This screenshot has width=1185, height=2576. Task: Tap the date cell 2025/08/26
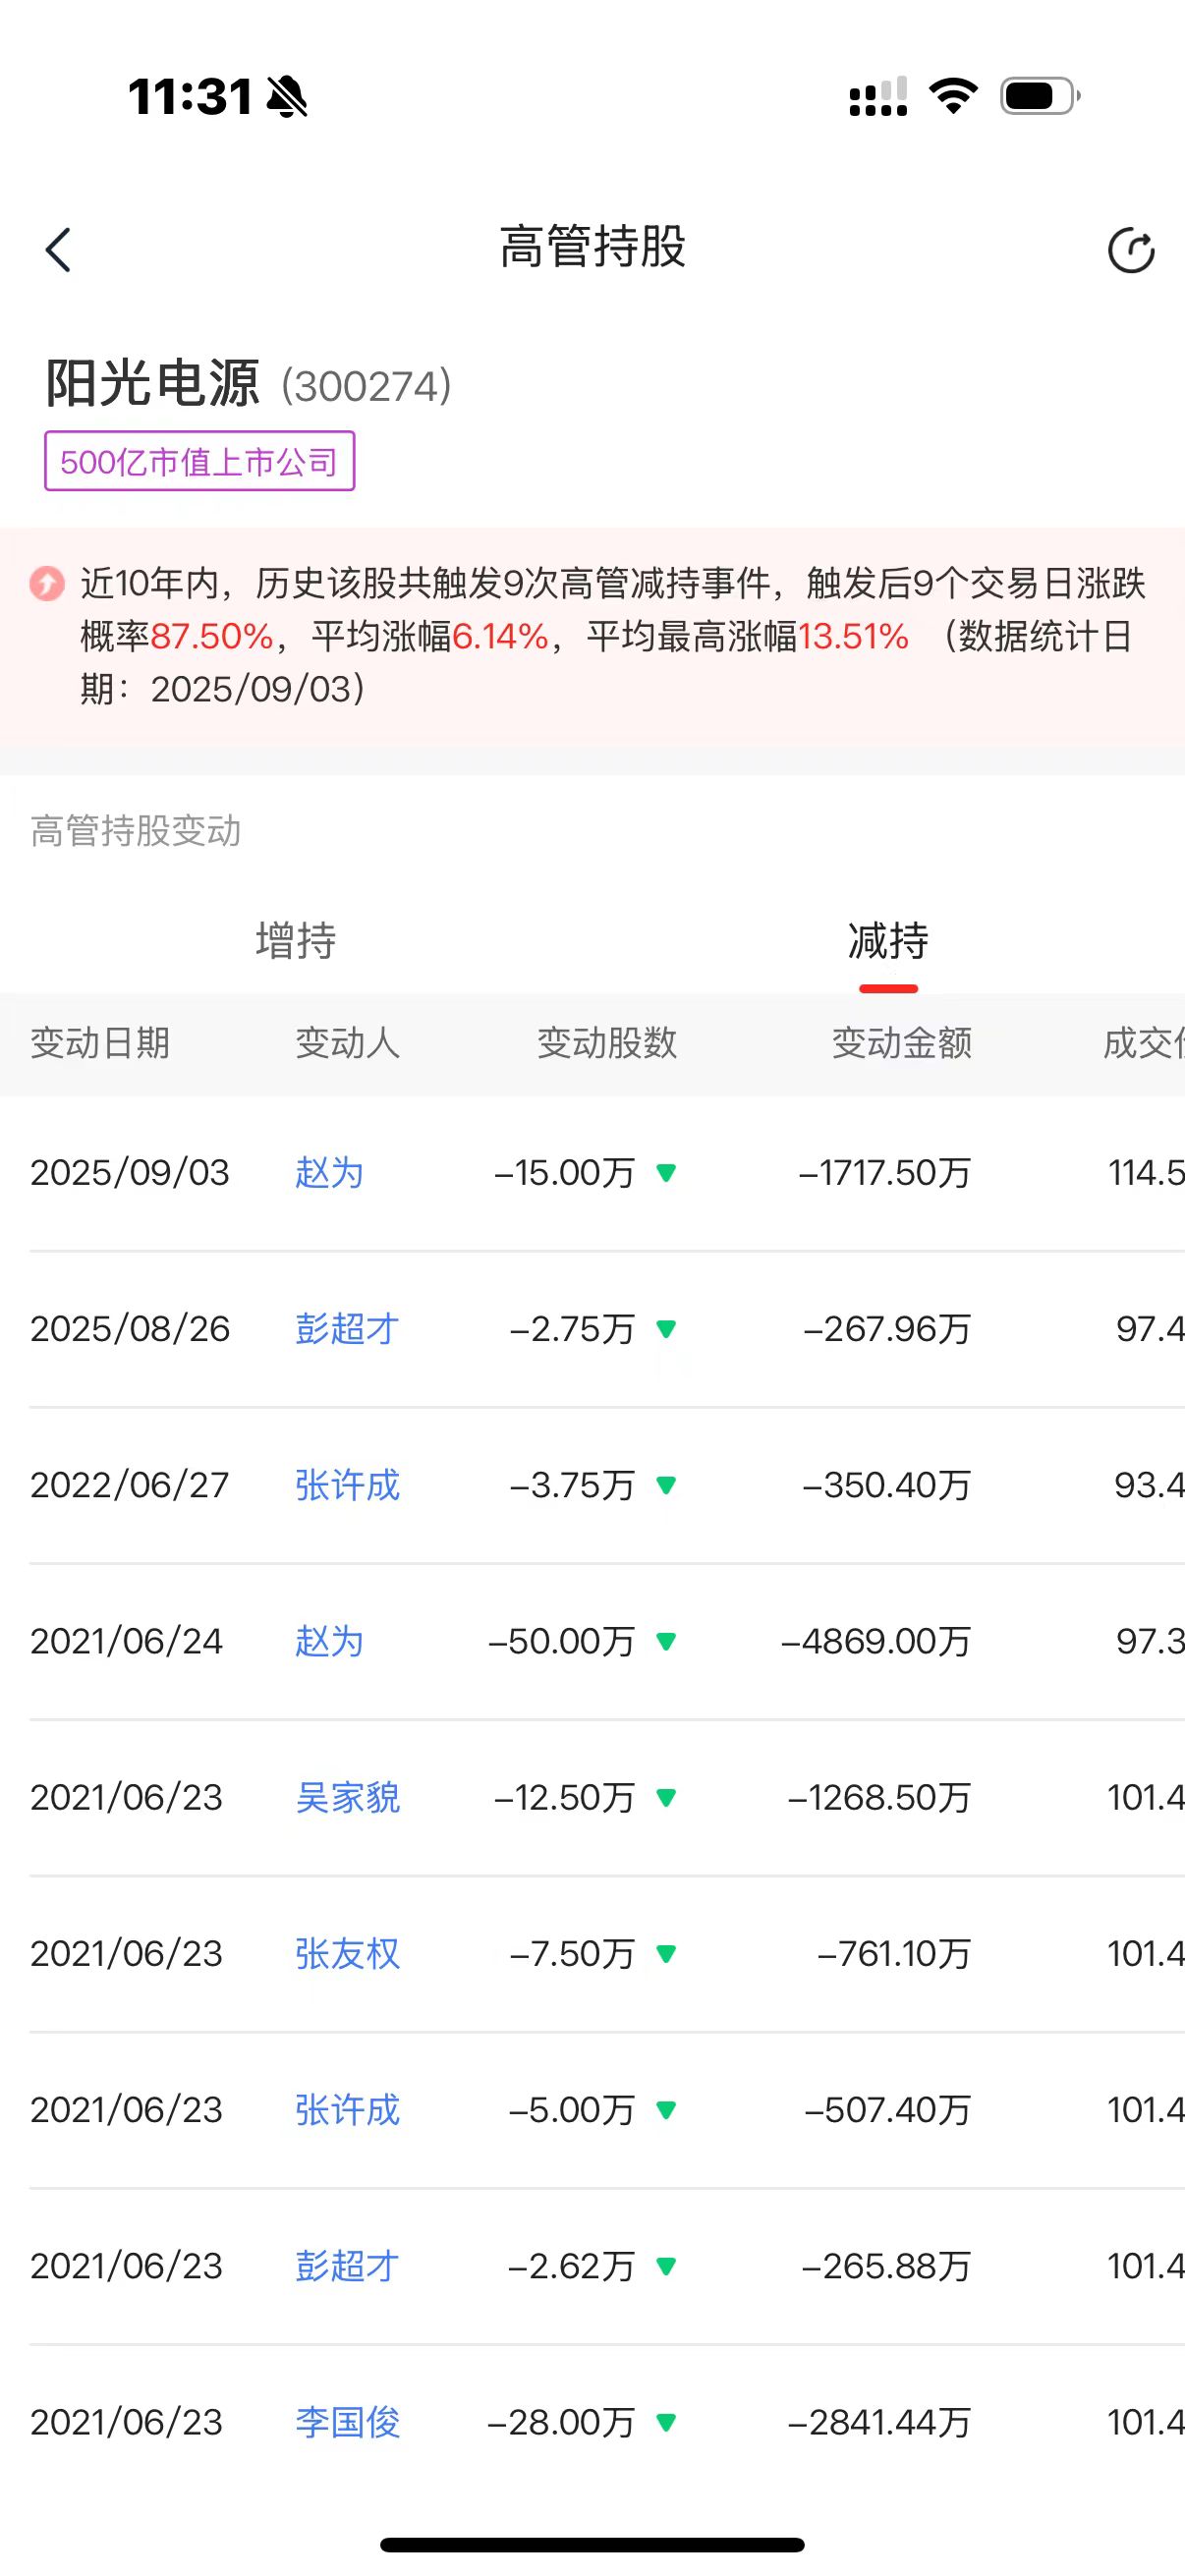tap(130, 1328)
